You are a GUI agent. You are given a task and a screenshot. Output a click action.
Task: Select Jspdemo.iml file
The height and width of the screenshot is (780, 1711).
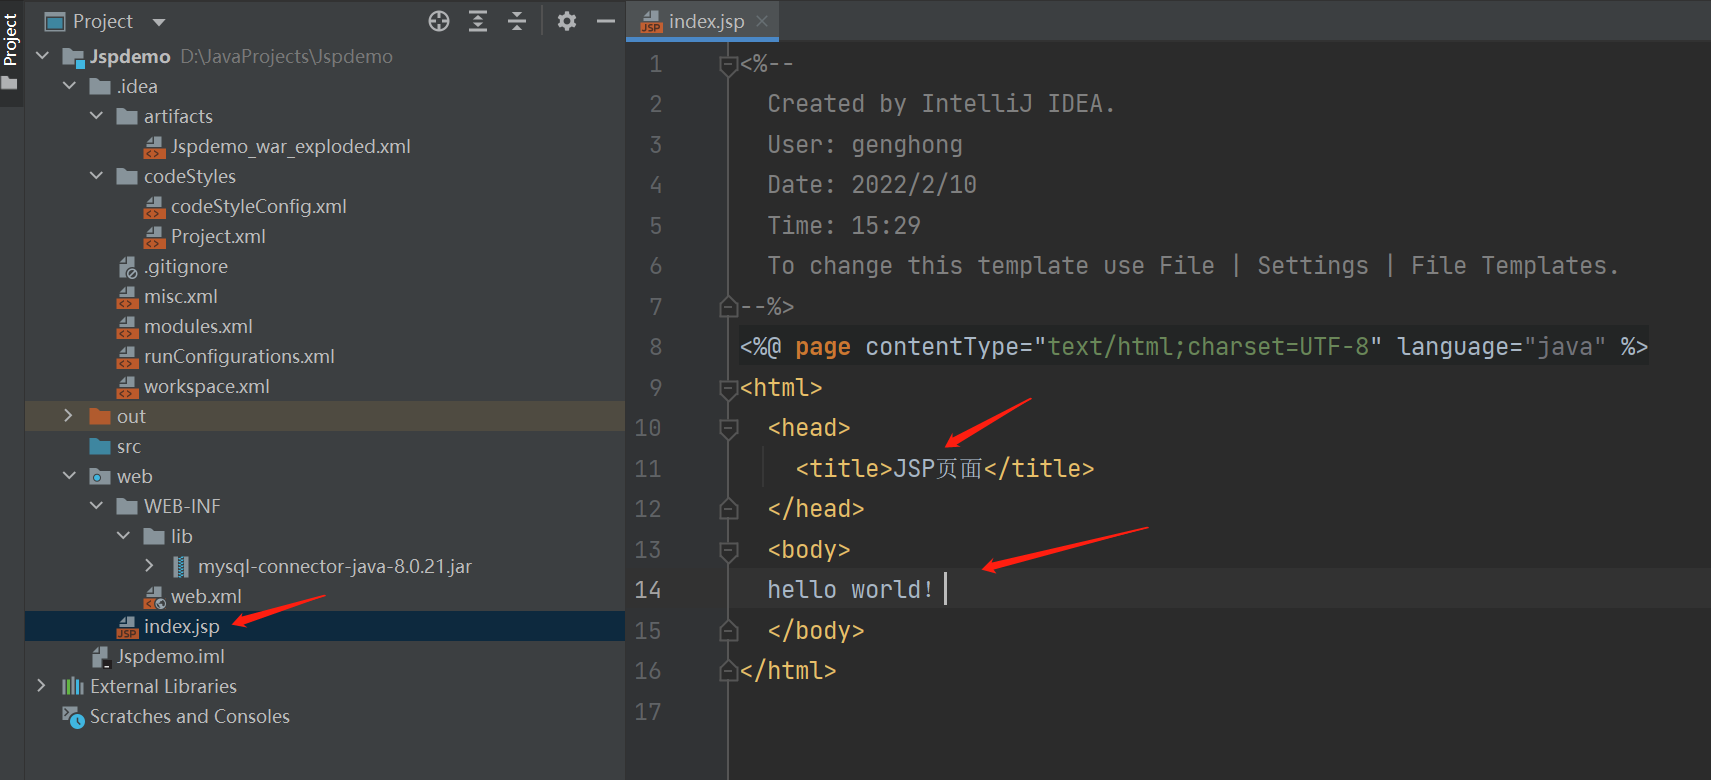(x=170, y=656)
